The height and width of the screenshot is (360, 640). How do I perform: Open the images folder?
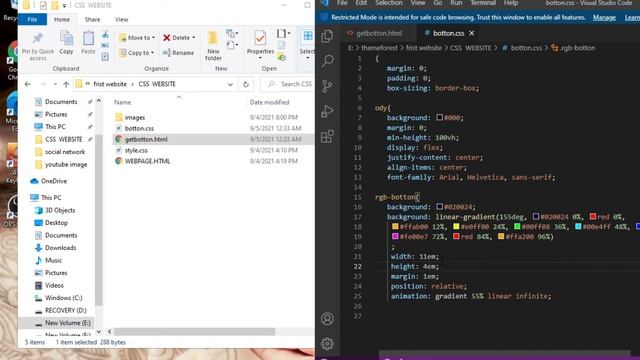(135, 118)
